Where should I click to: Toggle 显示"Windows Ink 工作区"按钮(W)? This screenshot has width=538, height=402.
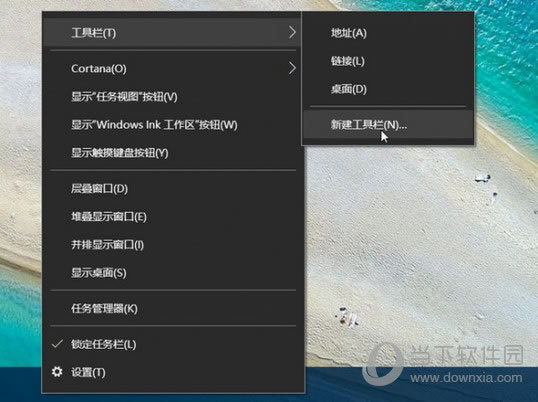coord(173,125)
